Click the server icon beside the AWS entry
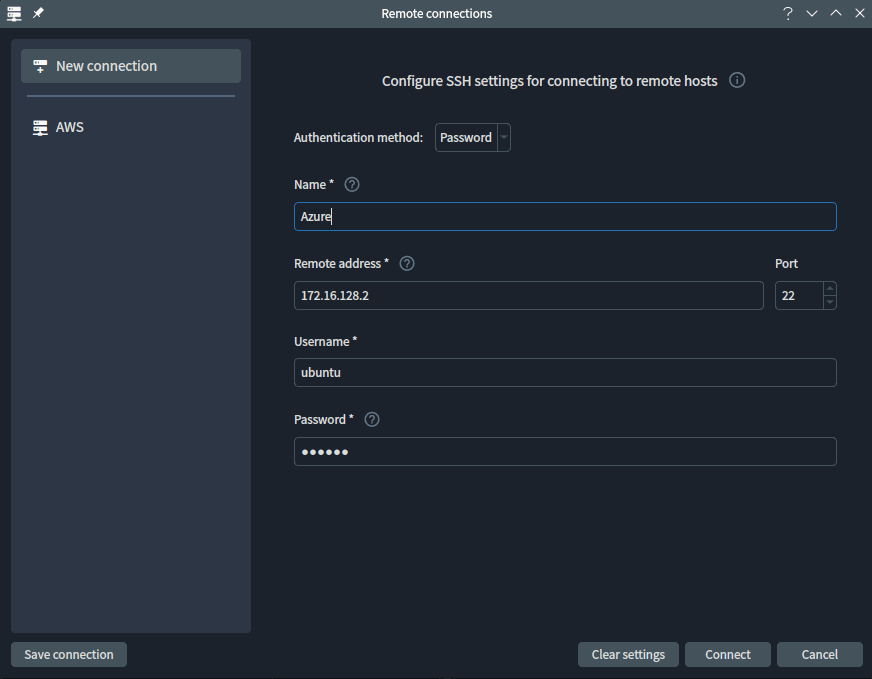This screenshot has width=872, height=679. click(39, 127)
